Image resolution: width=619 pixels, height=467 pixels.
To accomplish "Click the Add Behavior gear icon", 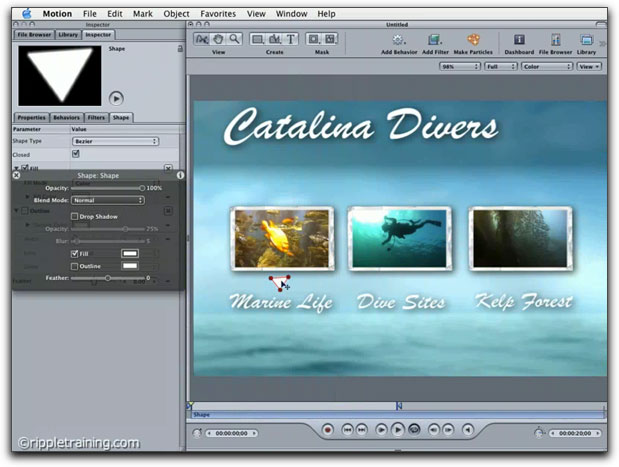I will point(399,39).
